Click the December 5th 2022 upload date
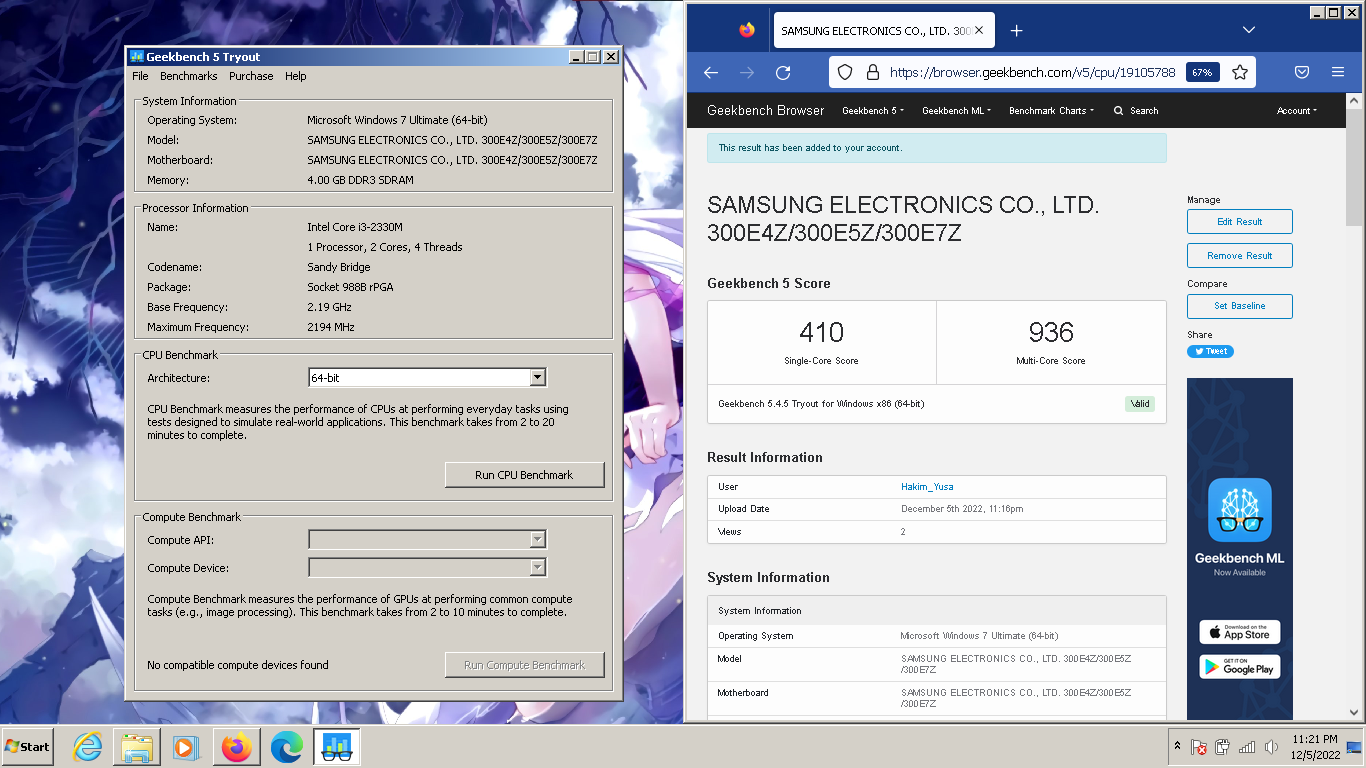 tap(962, 509)
